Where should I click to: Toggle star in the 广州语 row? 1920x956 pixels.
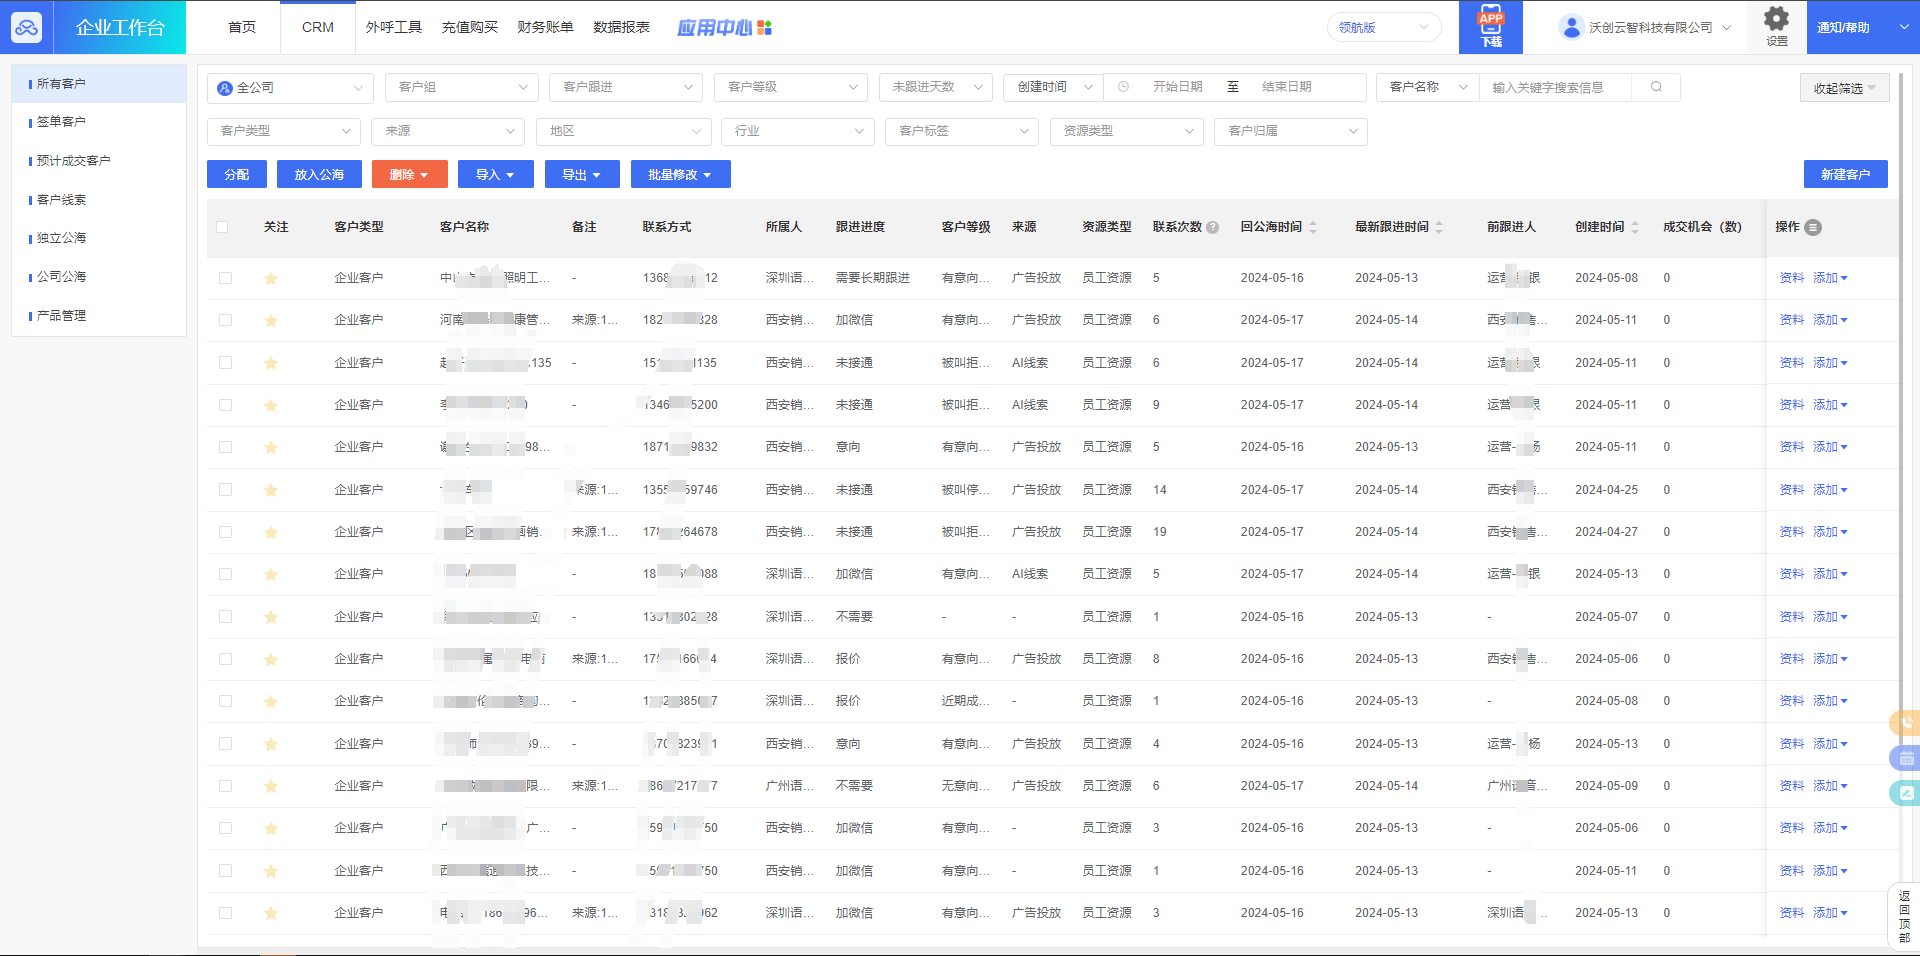click(x=271, y=786)
